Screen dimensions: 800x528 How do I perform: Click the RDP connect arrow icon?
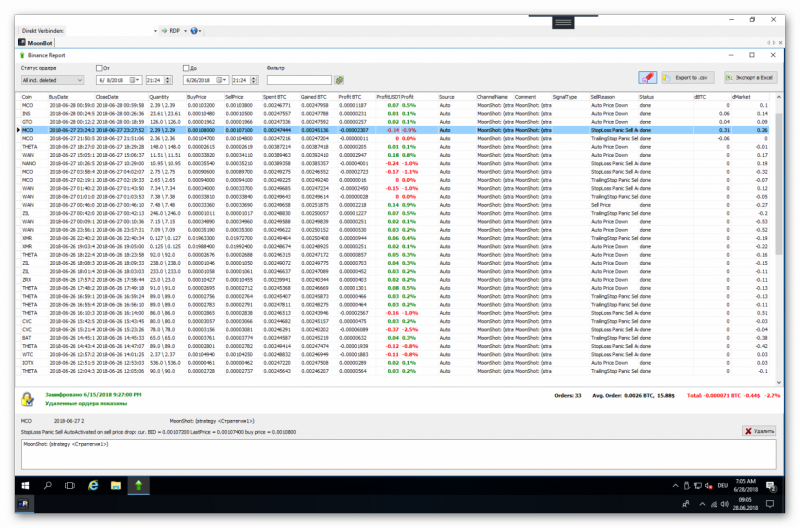(165, 31)
